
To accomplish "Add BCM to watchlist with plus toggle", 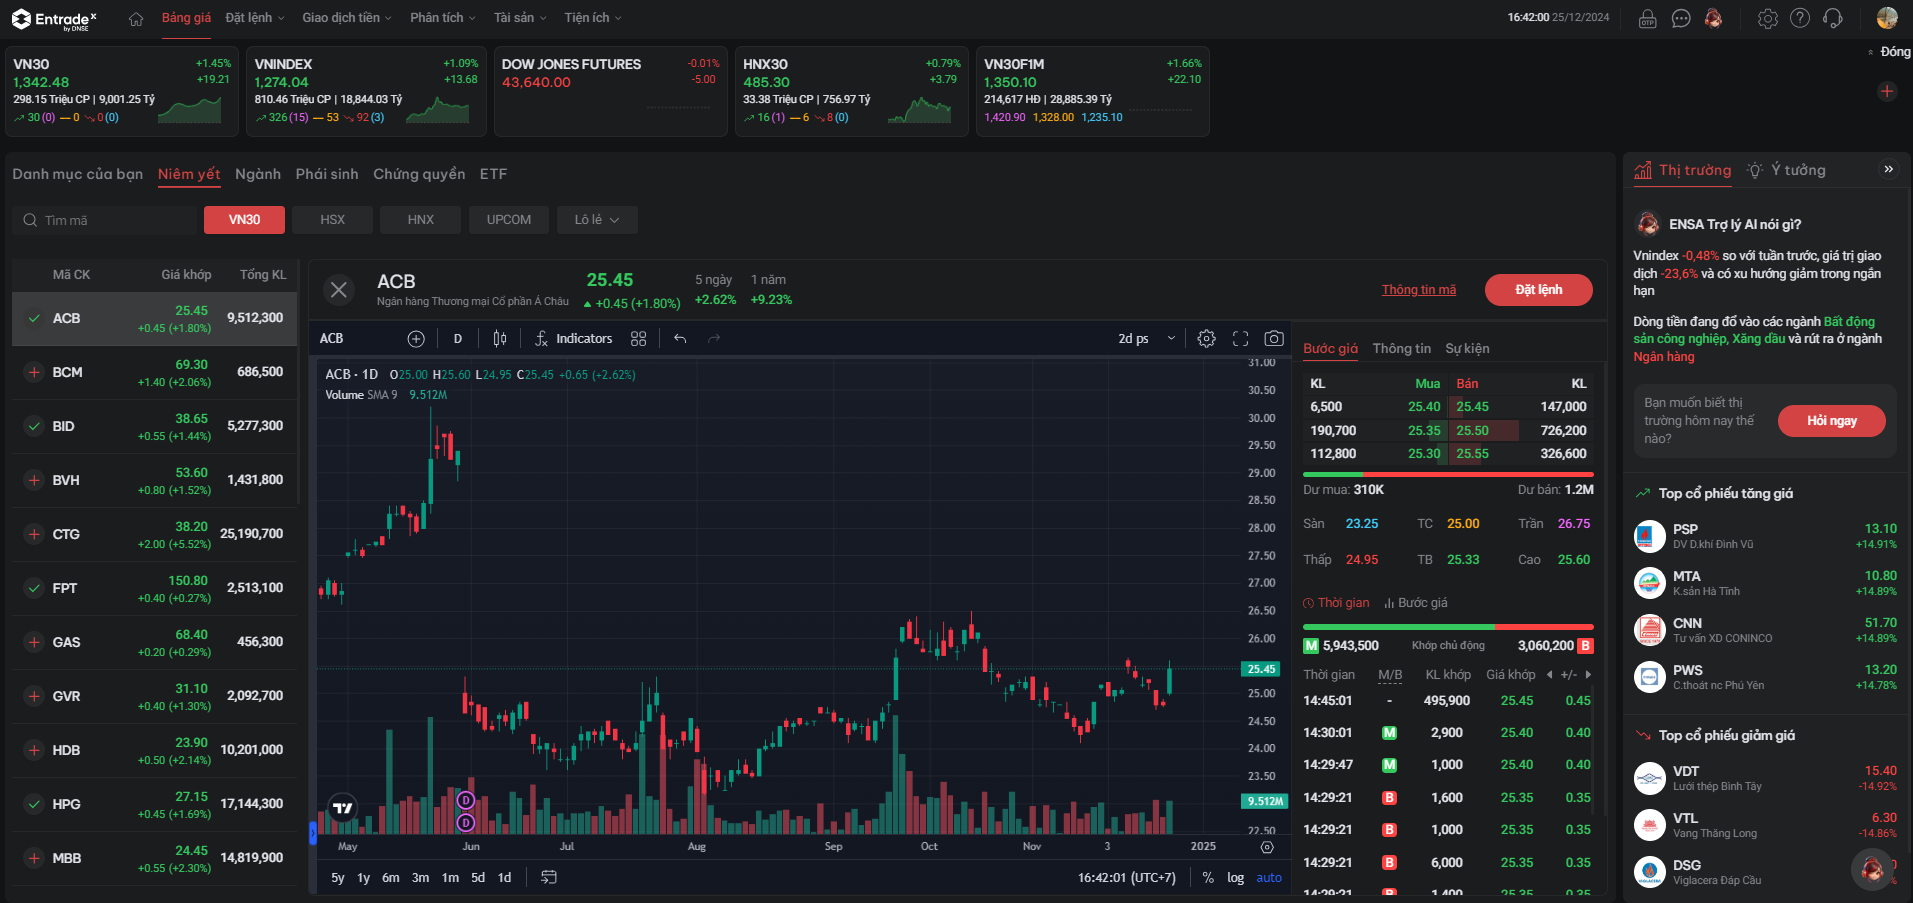I will [34, 372].
